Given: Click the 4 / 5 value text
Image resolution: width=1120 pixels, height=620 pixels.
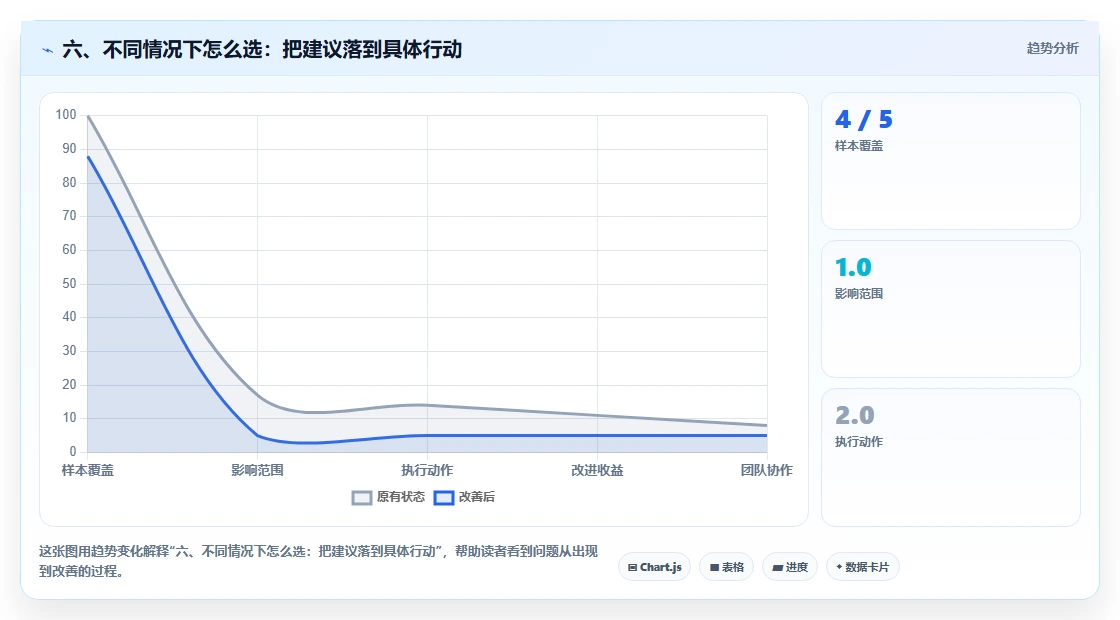Looking at the screenshot, I should pyautogui.click(x=864, y=119).
